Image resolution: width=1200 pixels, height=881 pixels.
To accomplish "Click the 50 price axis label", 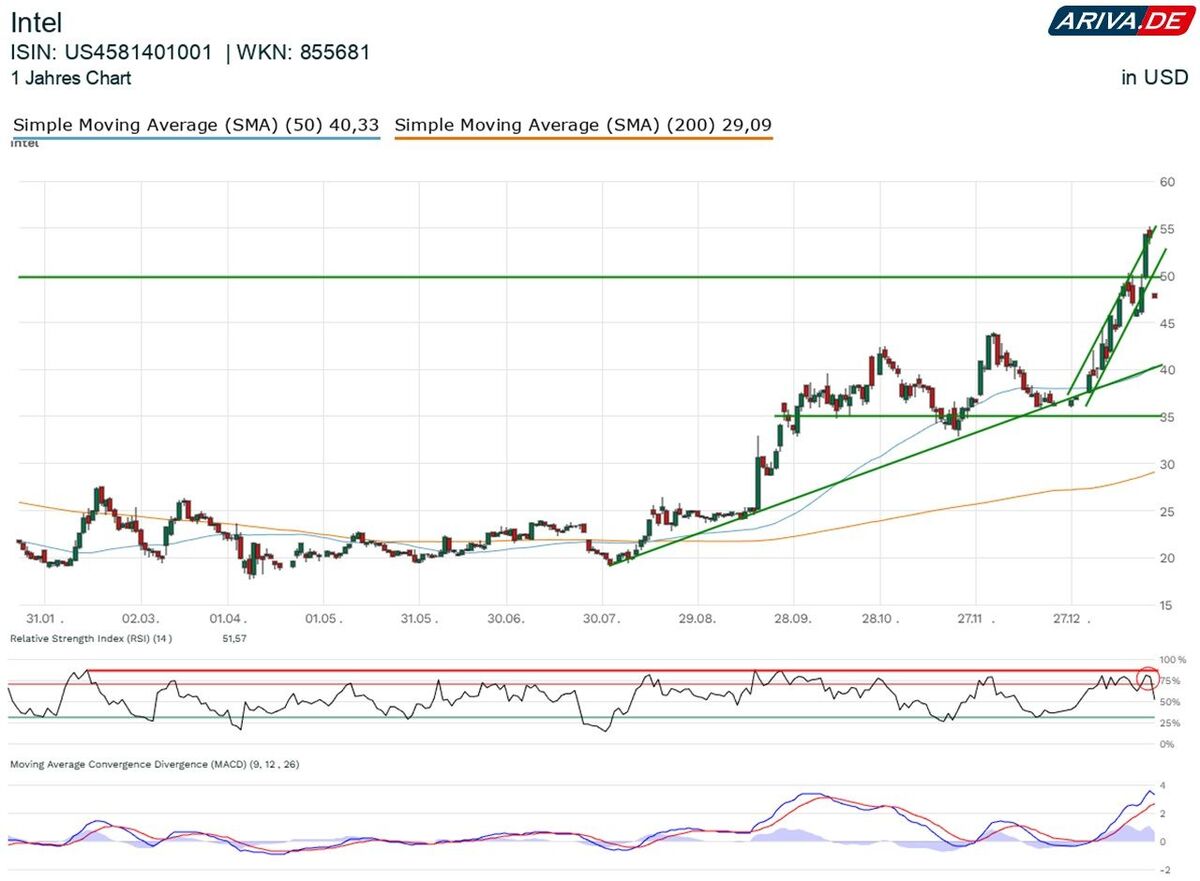I will (x=1167, y=276).
